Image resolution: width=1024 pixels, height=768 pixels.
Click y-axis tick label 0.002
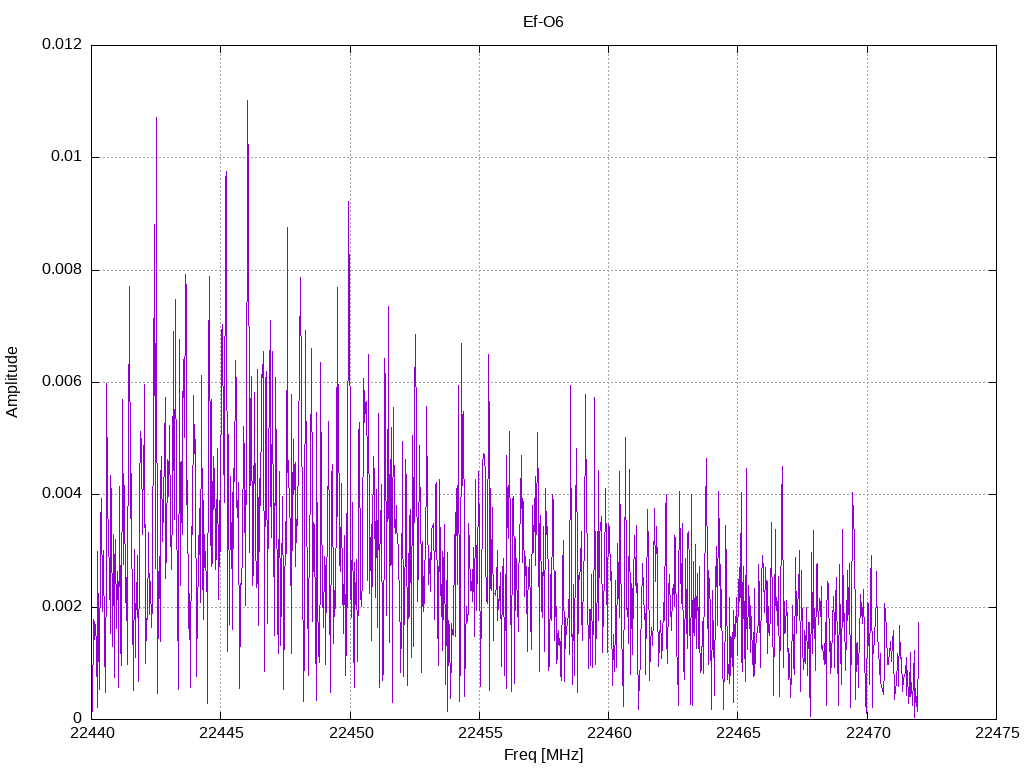coord(62,606)
